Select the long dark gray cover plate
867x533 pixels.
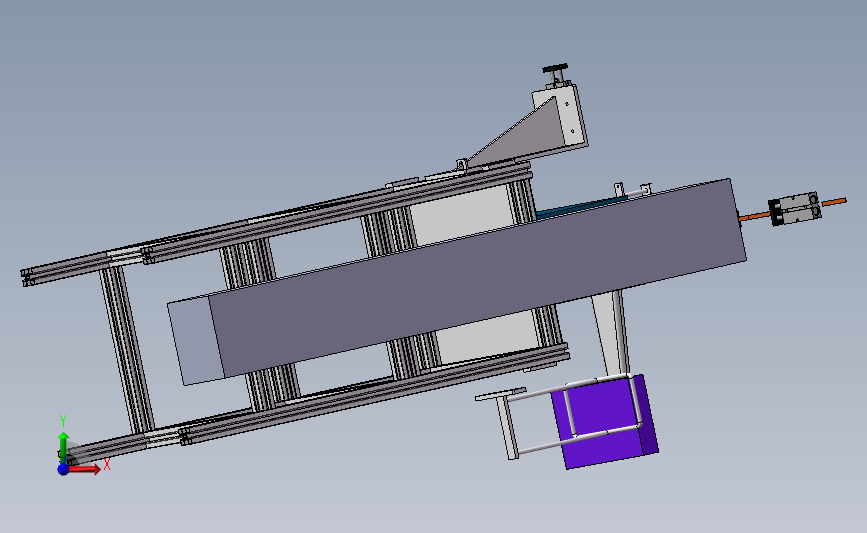477,276
